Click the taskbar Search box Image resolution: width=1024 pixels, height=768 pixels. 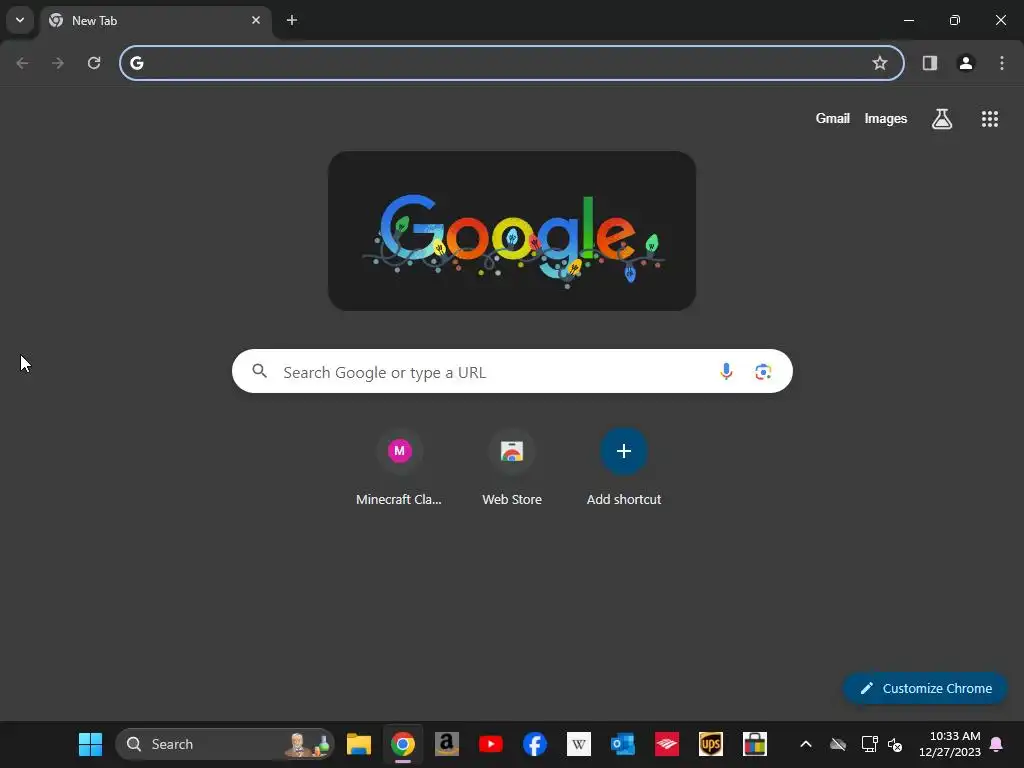[225, 744]
